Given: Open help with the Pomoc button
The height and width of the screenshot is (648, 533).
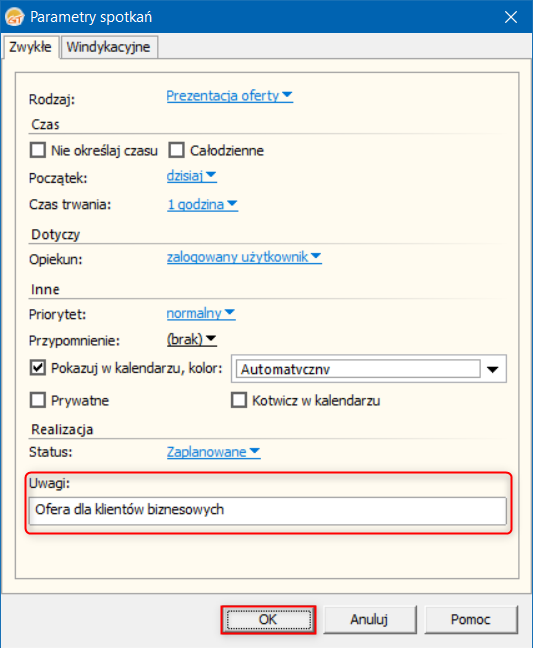Looking at the screenshot, I should (471, 619).
